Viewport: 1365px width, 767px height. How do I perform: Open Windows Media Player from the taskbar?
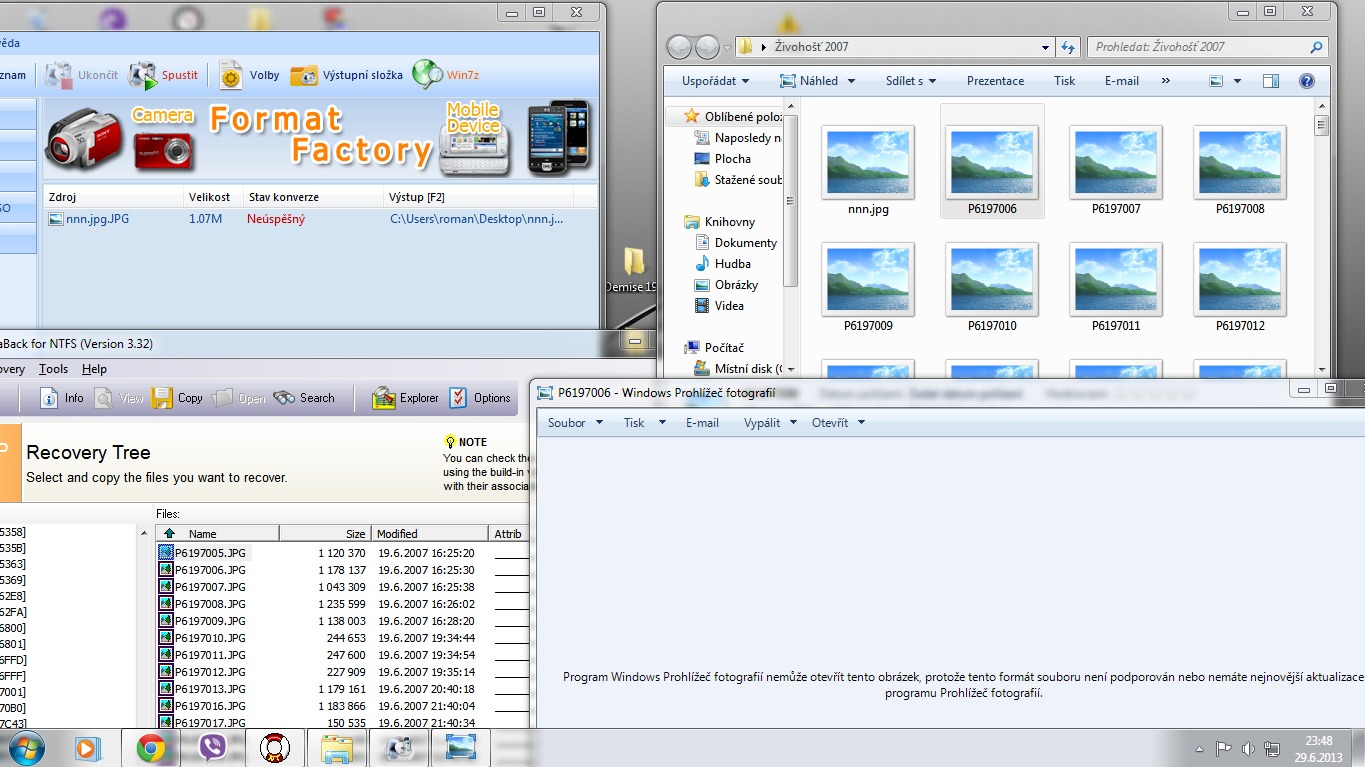click(88, 748)
